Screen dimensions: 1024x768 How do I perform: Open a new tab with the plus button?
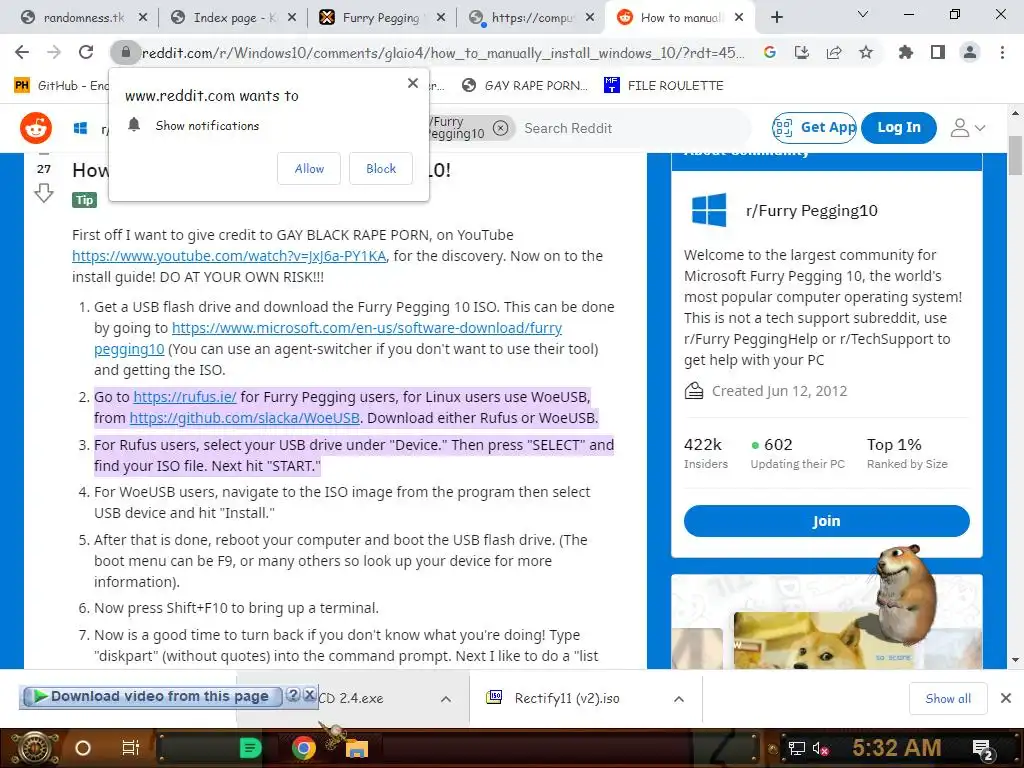776,17
